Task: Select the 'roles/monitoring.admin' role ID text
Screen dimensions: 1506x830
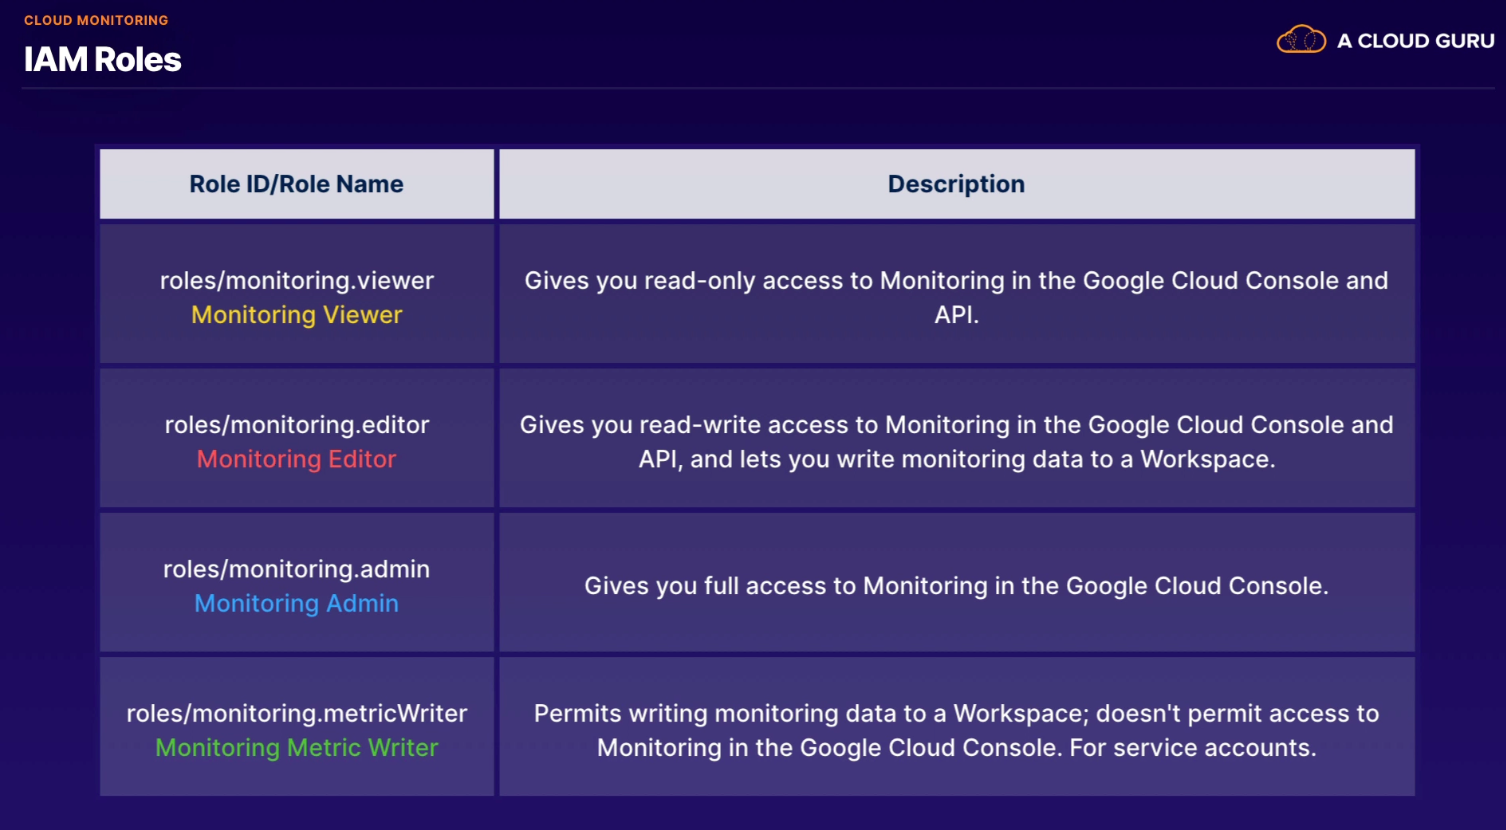Action: click(x=297, y=569)
